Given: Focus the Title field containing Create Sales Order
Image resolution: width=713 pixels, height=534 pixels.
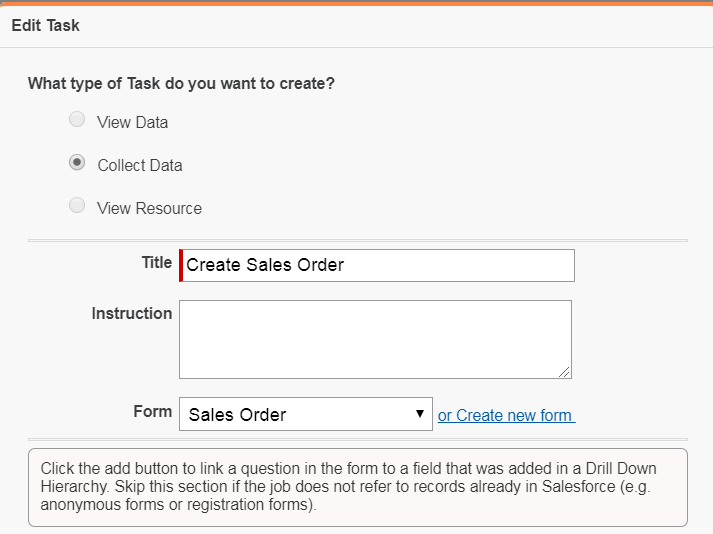Looking at the screenshot, I should coord(378,265).
